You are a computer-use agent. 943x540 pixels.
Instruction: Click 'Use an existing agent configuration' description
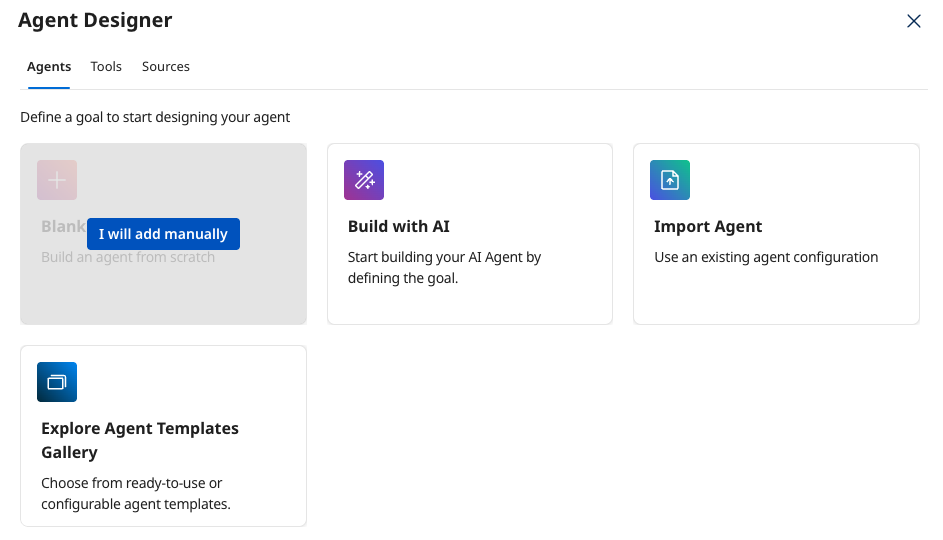pyautogui.click(x=766, y=257)
